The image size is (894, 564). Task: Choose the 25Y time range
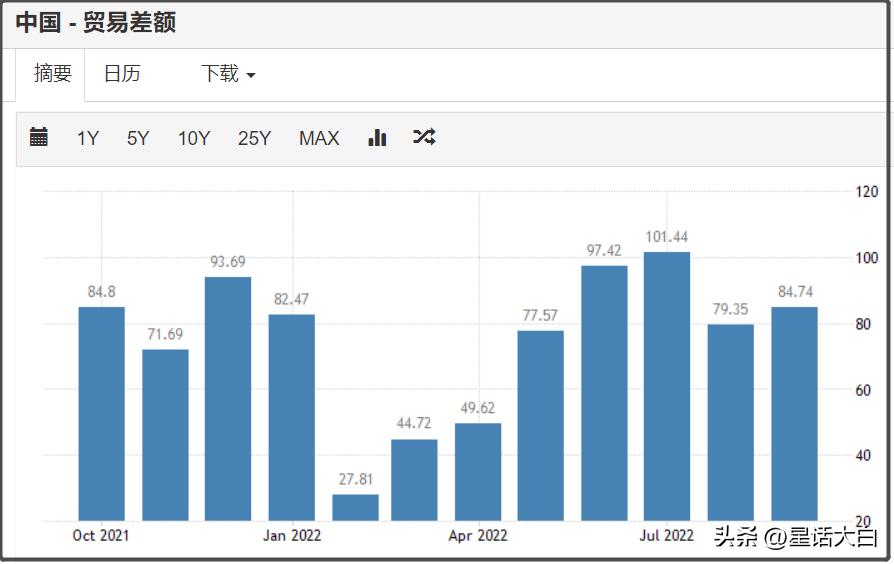[x=254, y=139]
